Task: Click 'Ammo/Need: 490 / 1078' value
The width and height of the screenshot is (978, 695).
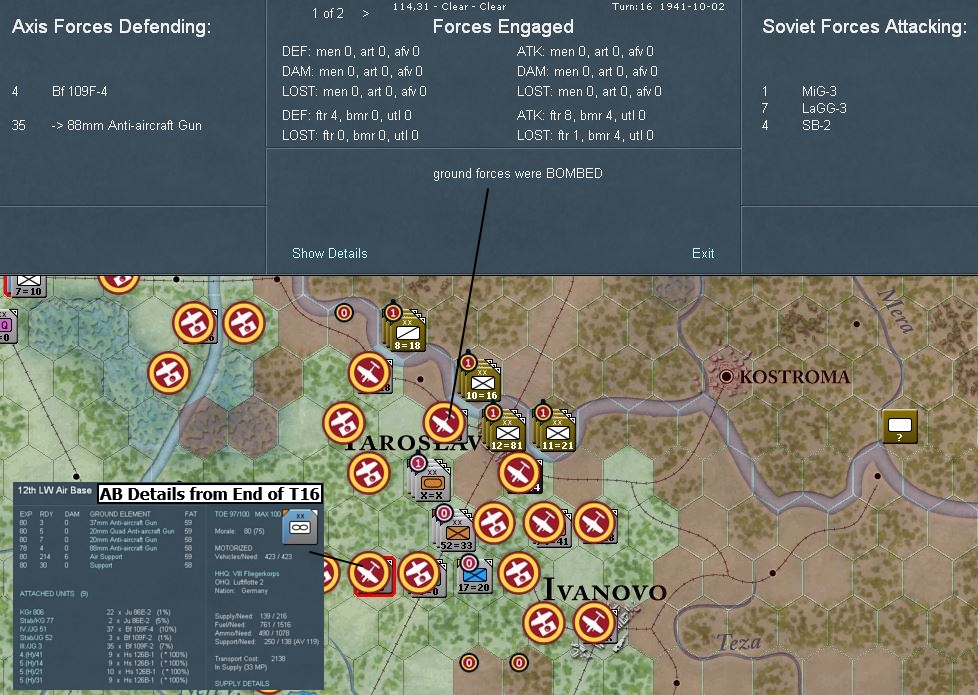Action: 252,633
